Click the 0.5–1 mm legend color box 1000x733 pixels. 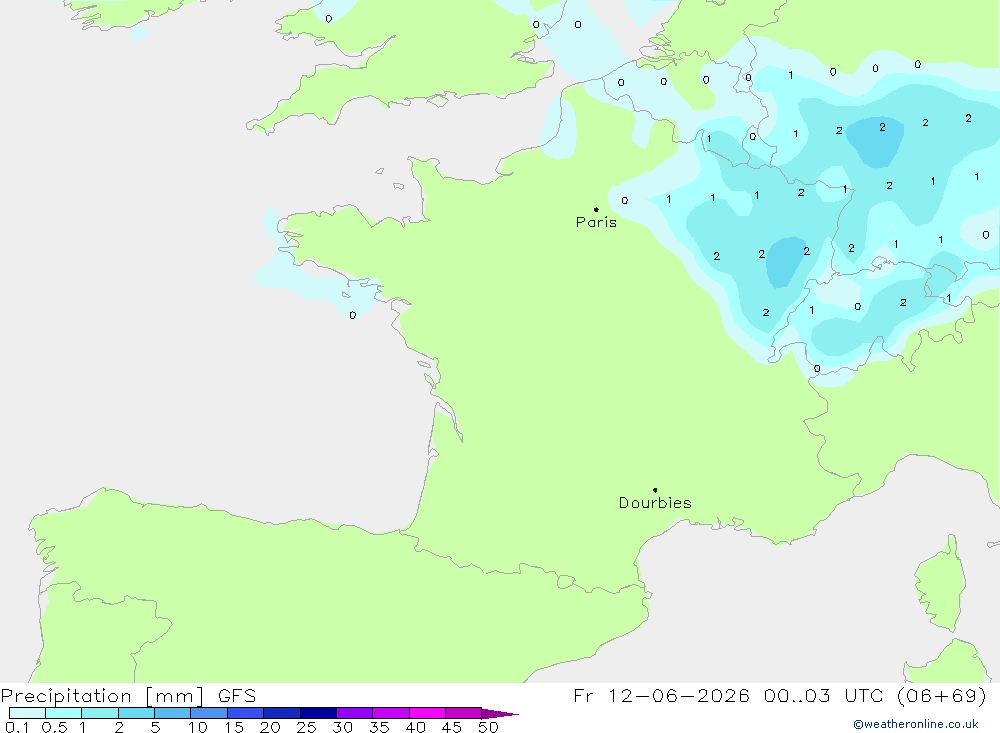64,713
